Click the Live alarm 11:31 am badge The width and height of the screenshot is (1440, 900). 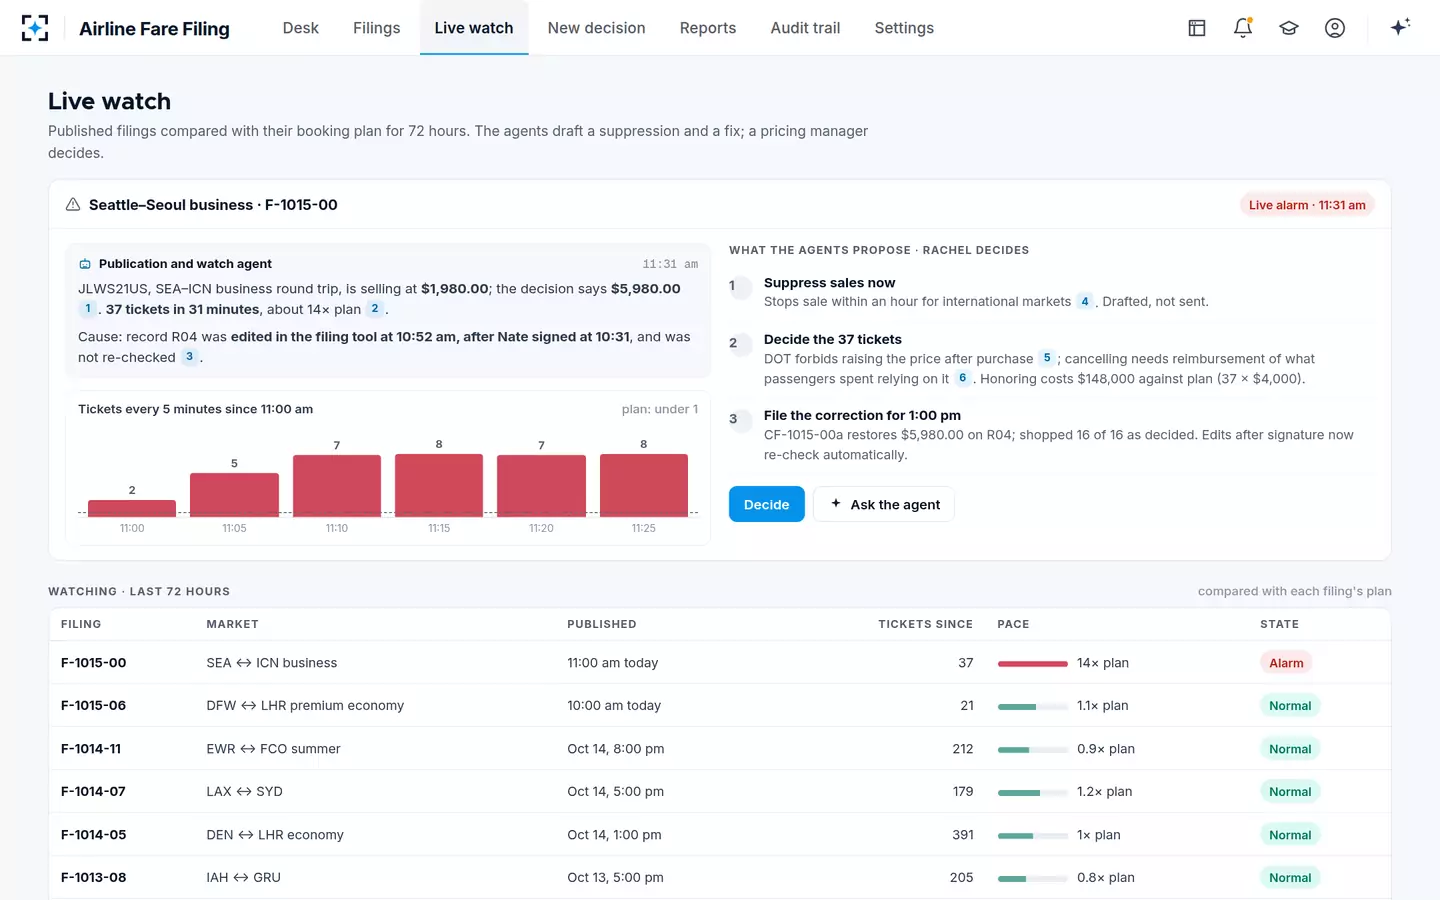point(1307,205)
